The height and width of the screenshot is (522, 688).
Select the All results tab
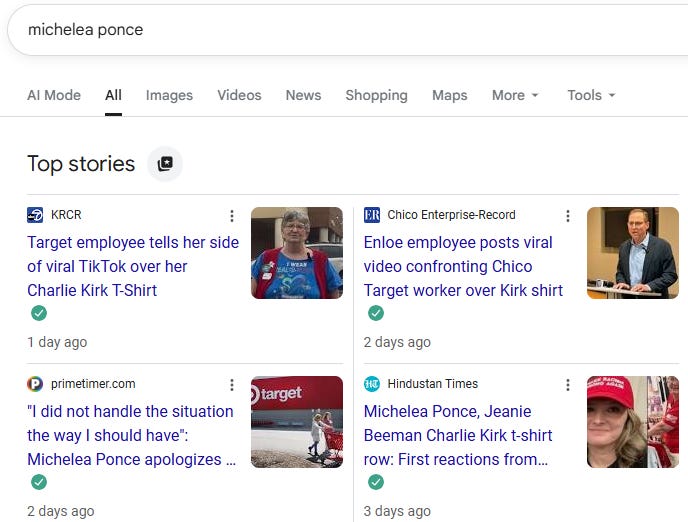(x=113, y=95)
